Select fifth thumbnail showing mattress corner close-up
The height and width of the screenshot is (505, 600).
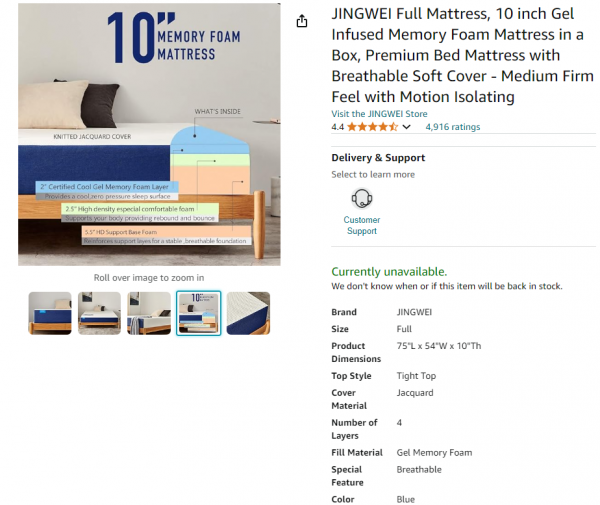coord(248,313)
